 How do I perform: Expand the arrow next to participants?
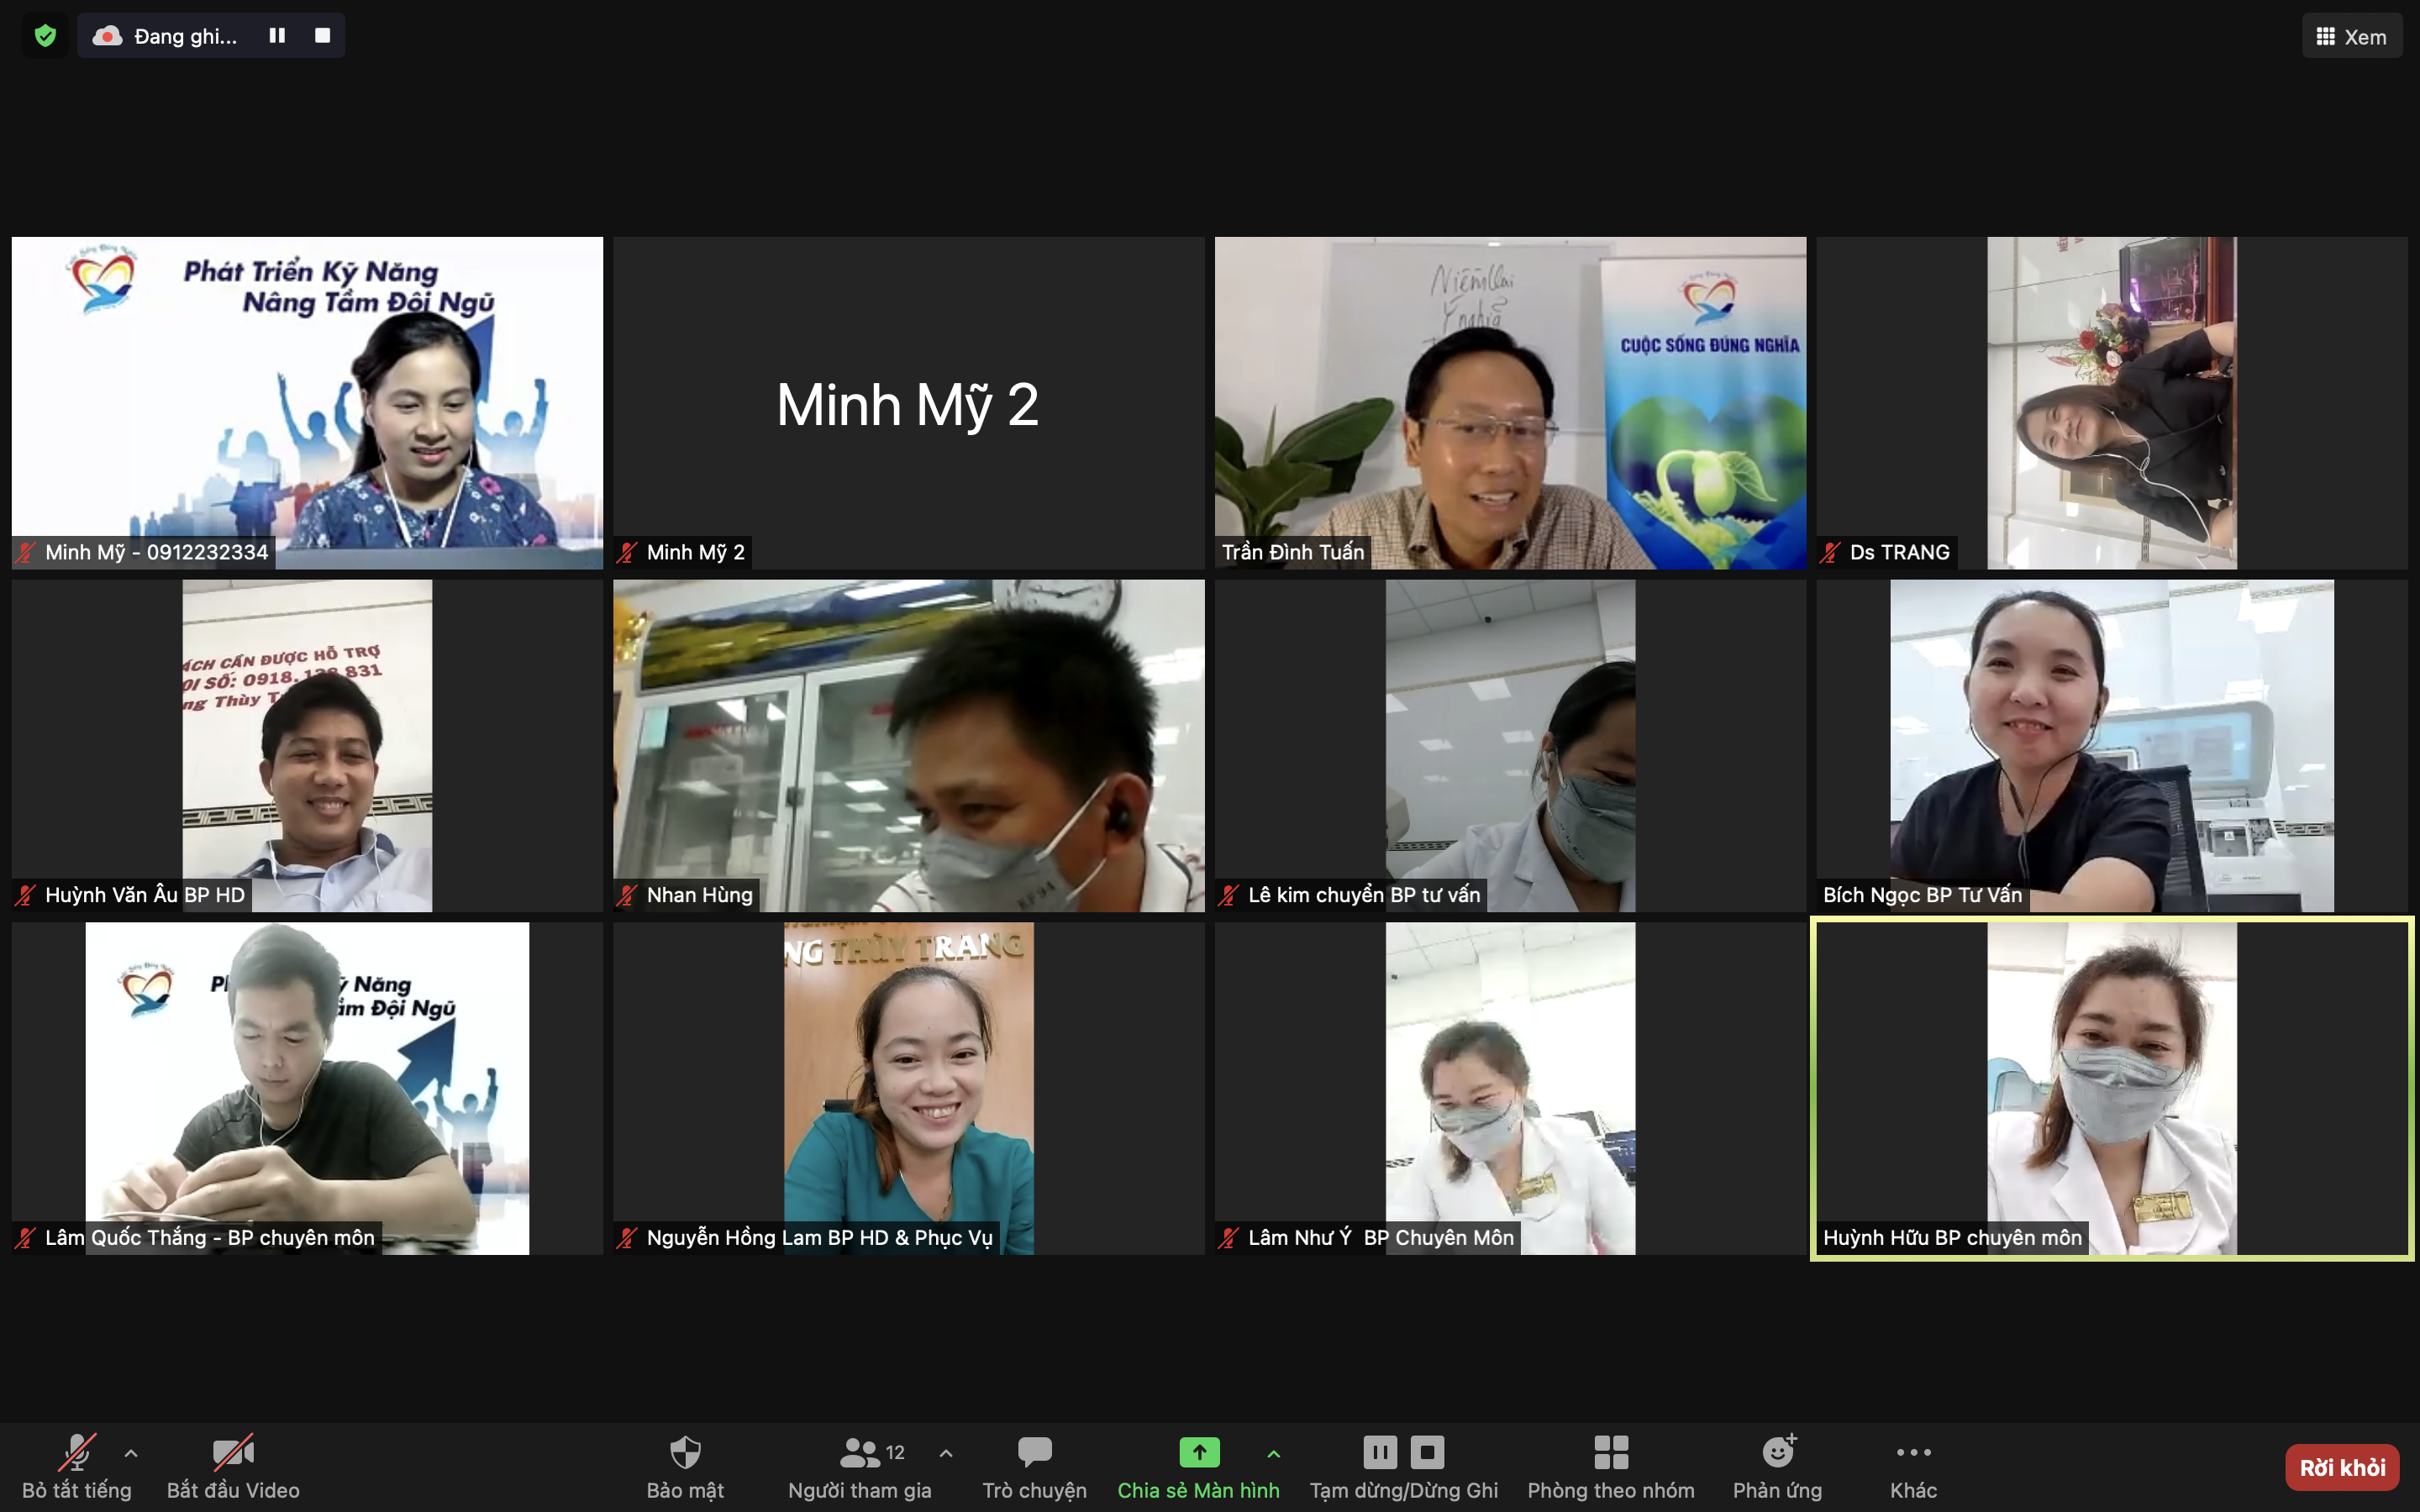click(946, 1453)
